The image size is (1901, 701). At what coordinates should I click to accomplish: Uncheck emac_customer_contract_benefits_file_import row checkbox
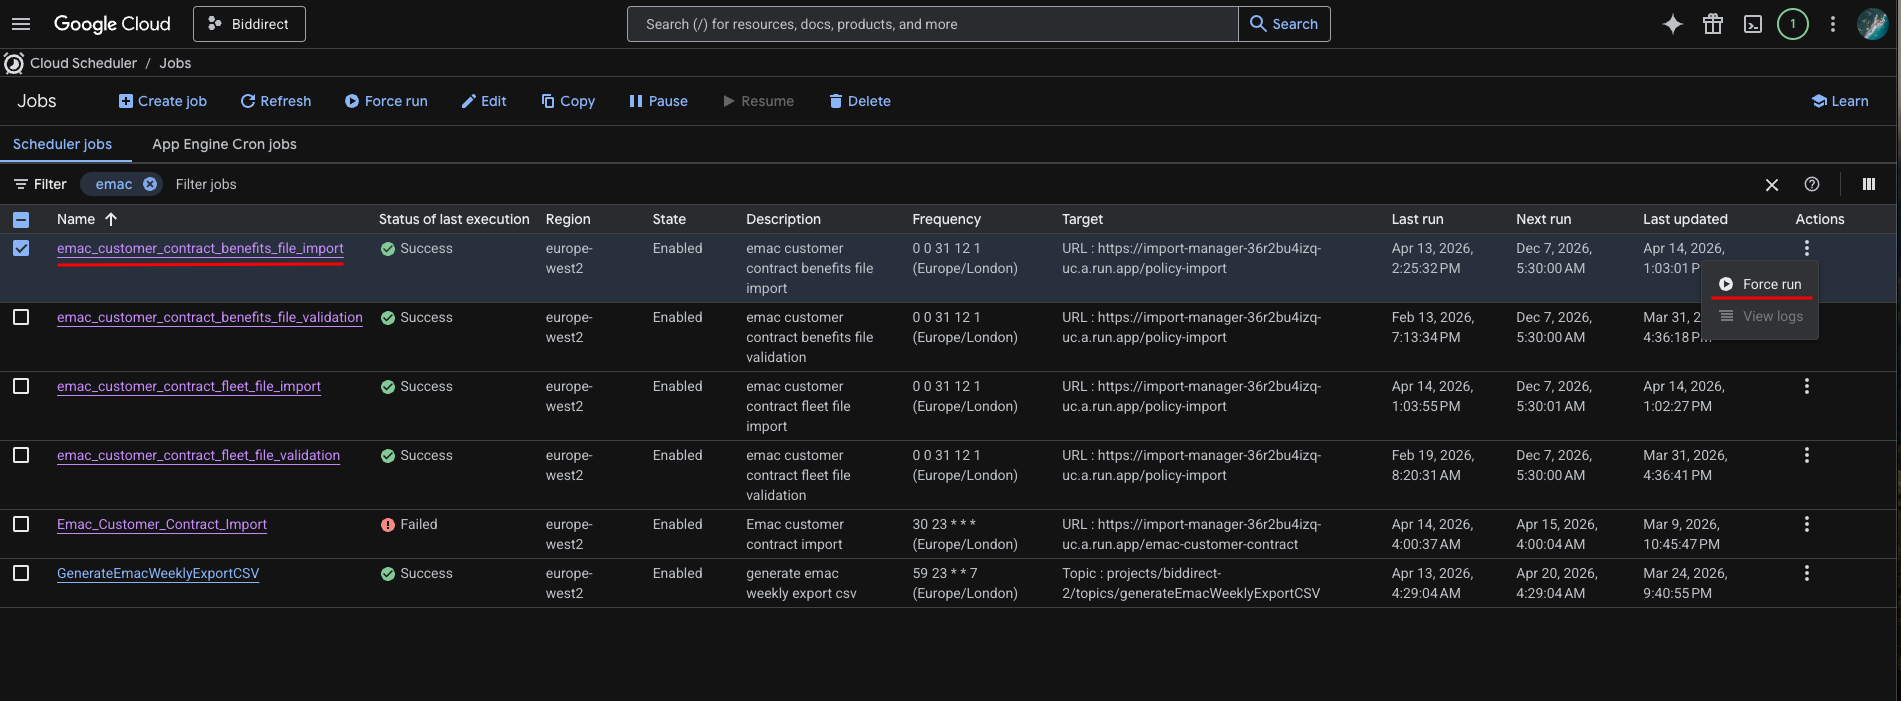point(21,248)
